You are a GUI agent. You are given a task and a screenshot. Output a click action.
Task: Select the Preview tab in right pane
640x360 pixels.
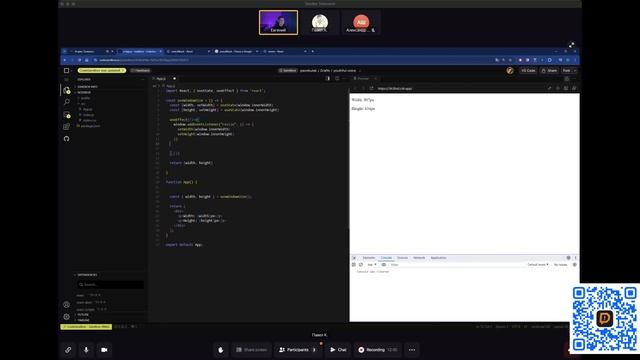point(363,78)
